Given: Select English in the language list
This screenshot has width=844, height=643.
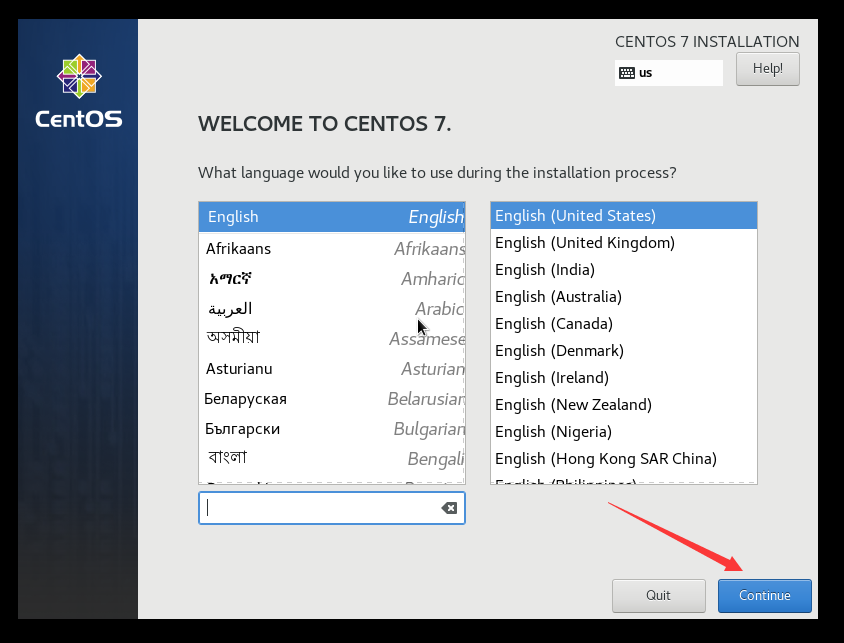Looking at the screenshot, I should (332, 217).
